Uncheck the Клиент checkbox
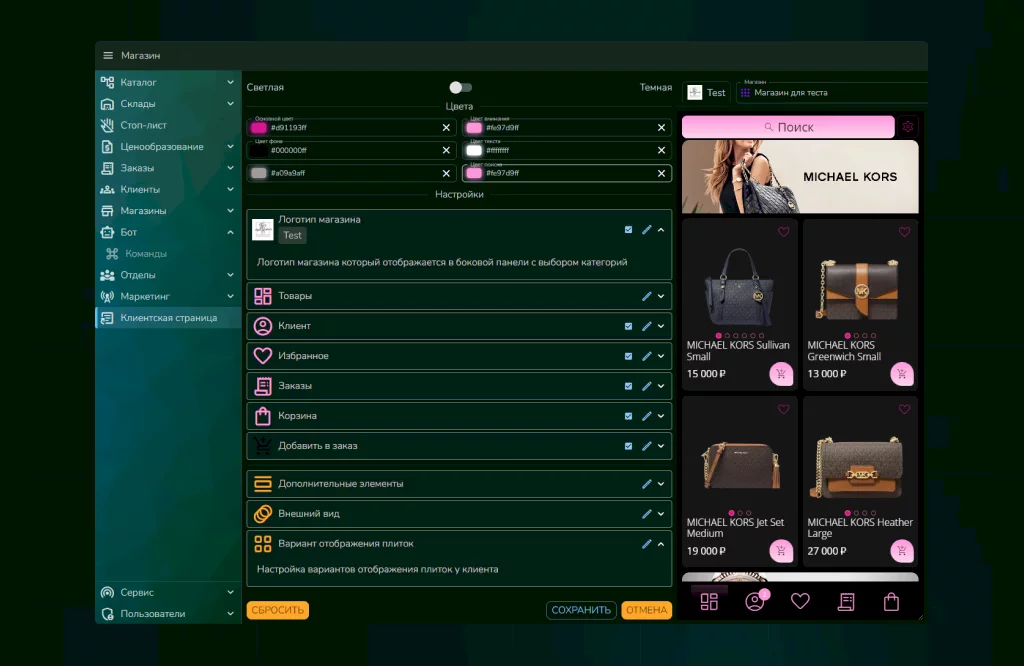Image resolution: width=1024 pixels, height=666 pixels. 628,326
